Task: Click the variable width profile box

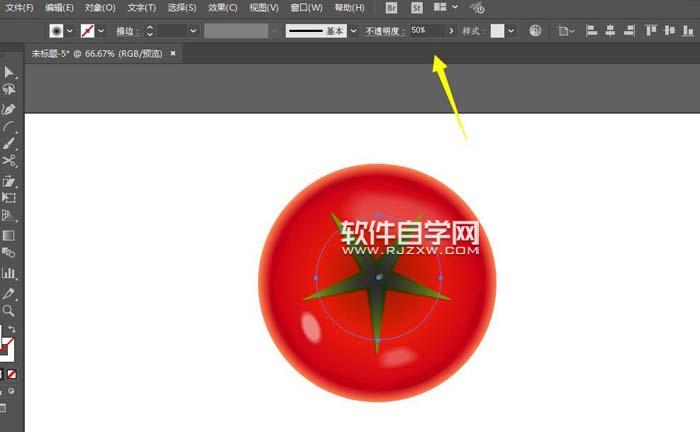Action: (236, 31)
